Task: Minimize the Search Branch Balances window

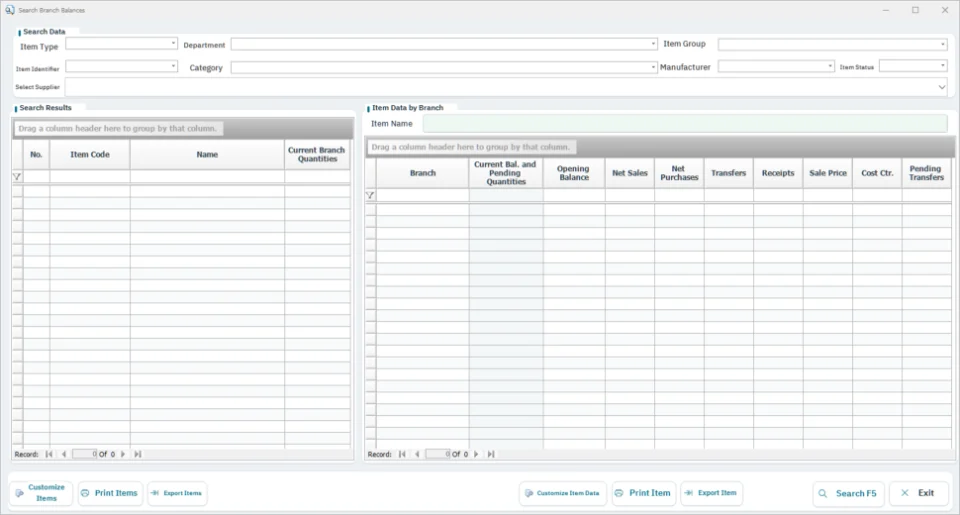Action: 886,10
